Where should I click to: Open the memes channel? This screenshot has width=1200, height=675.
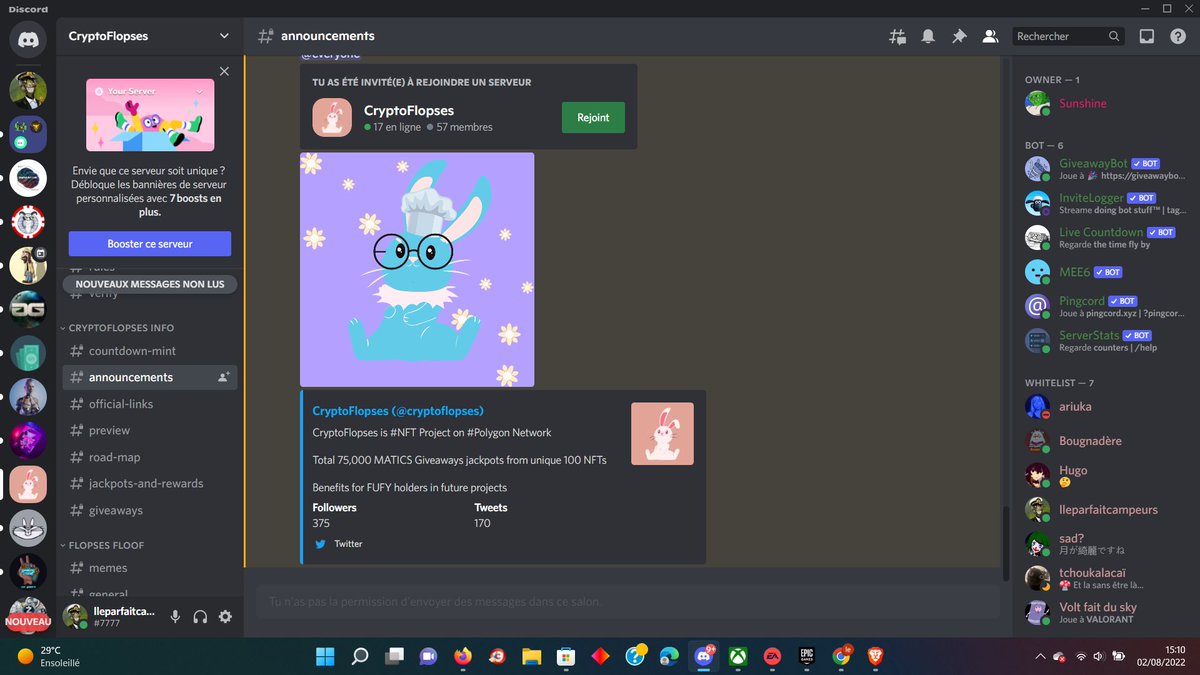point(150,568)
